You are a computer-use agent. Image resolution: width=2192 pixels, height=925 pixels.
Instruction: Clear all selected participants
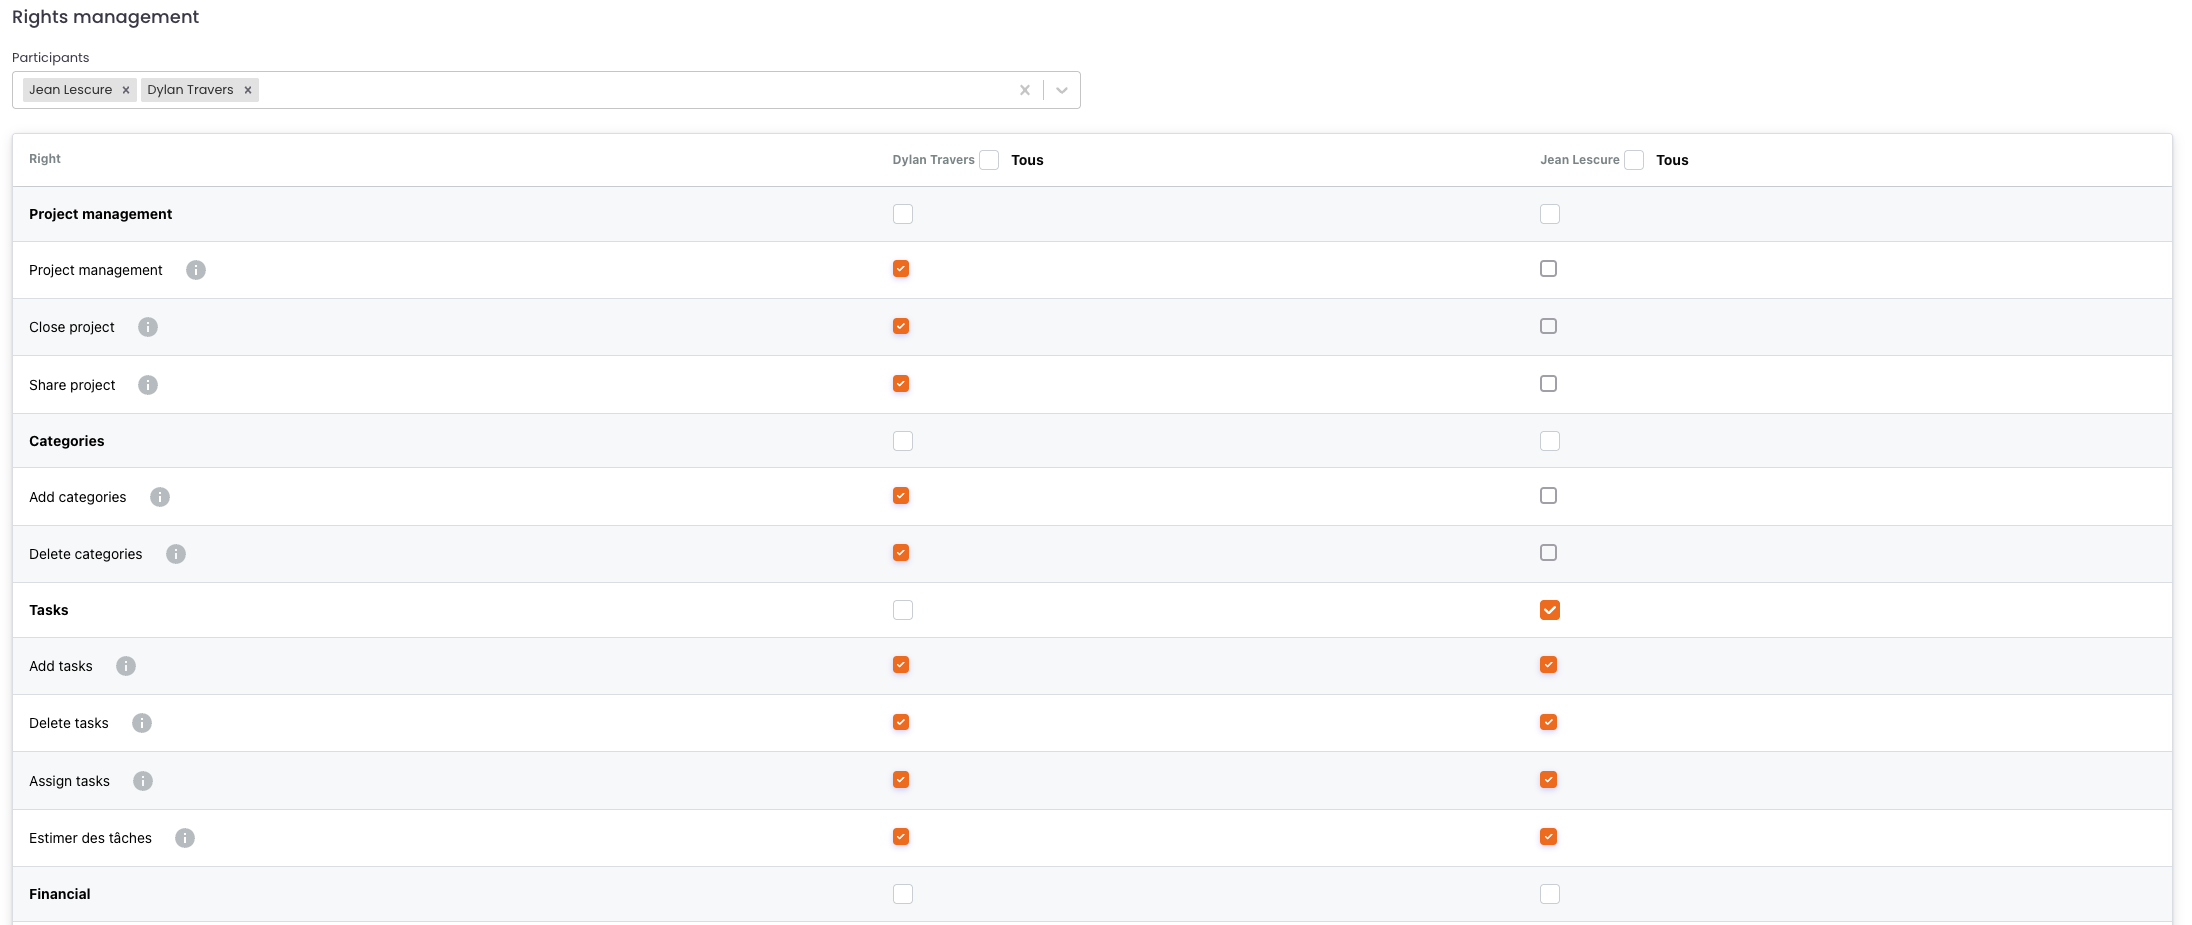tap(1024, 90)
